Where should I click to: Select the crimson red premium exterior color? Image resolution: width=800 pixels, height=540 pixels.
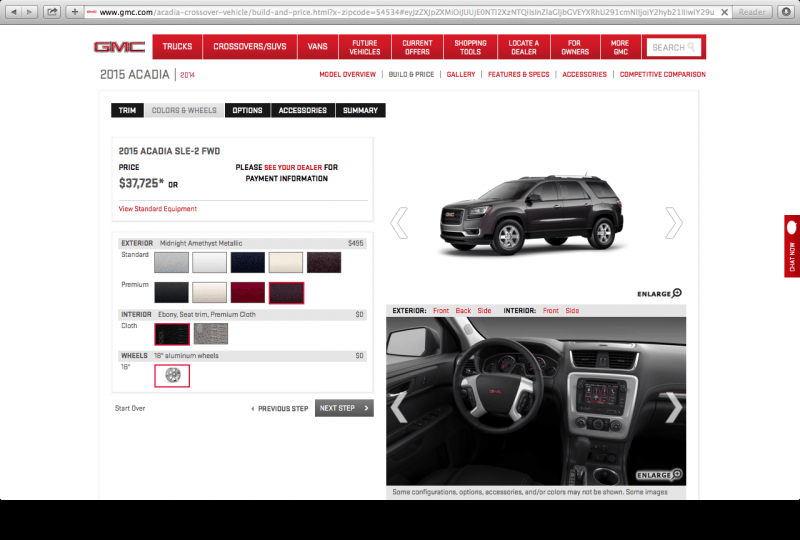(x=248, y=293)
